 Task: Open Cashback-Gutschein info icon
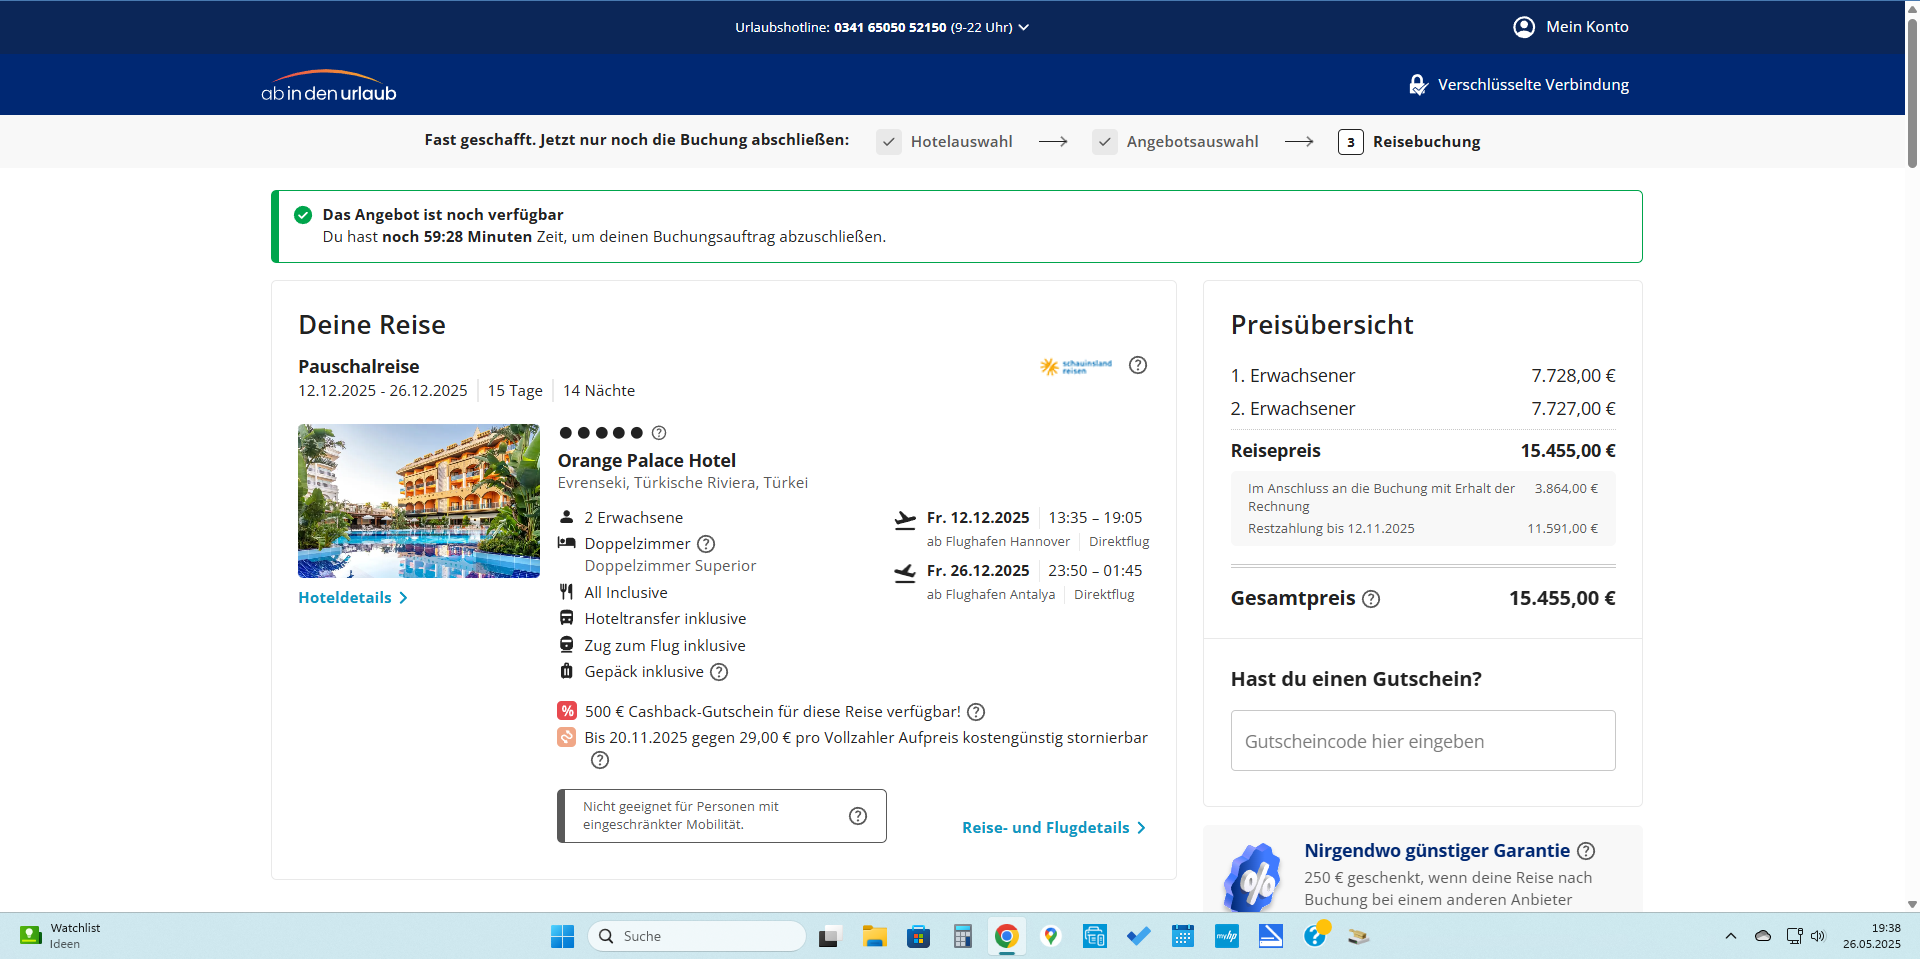(x=976, y=712)
